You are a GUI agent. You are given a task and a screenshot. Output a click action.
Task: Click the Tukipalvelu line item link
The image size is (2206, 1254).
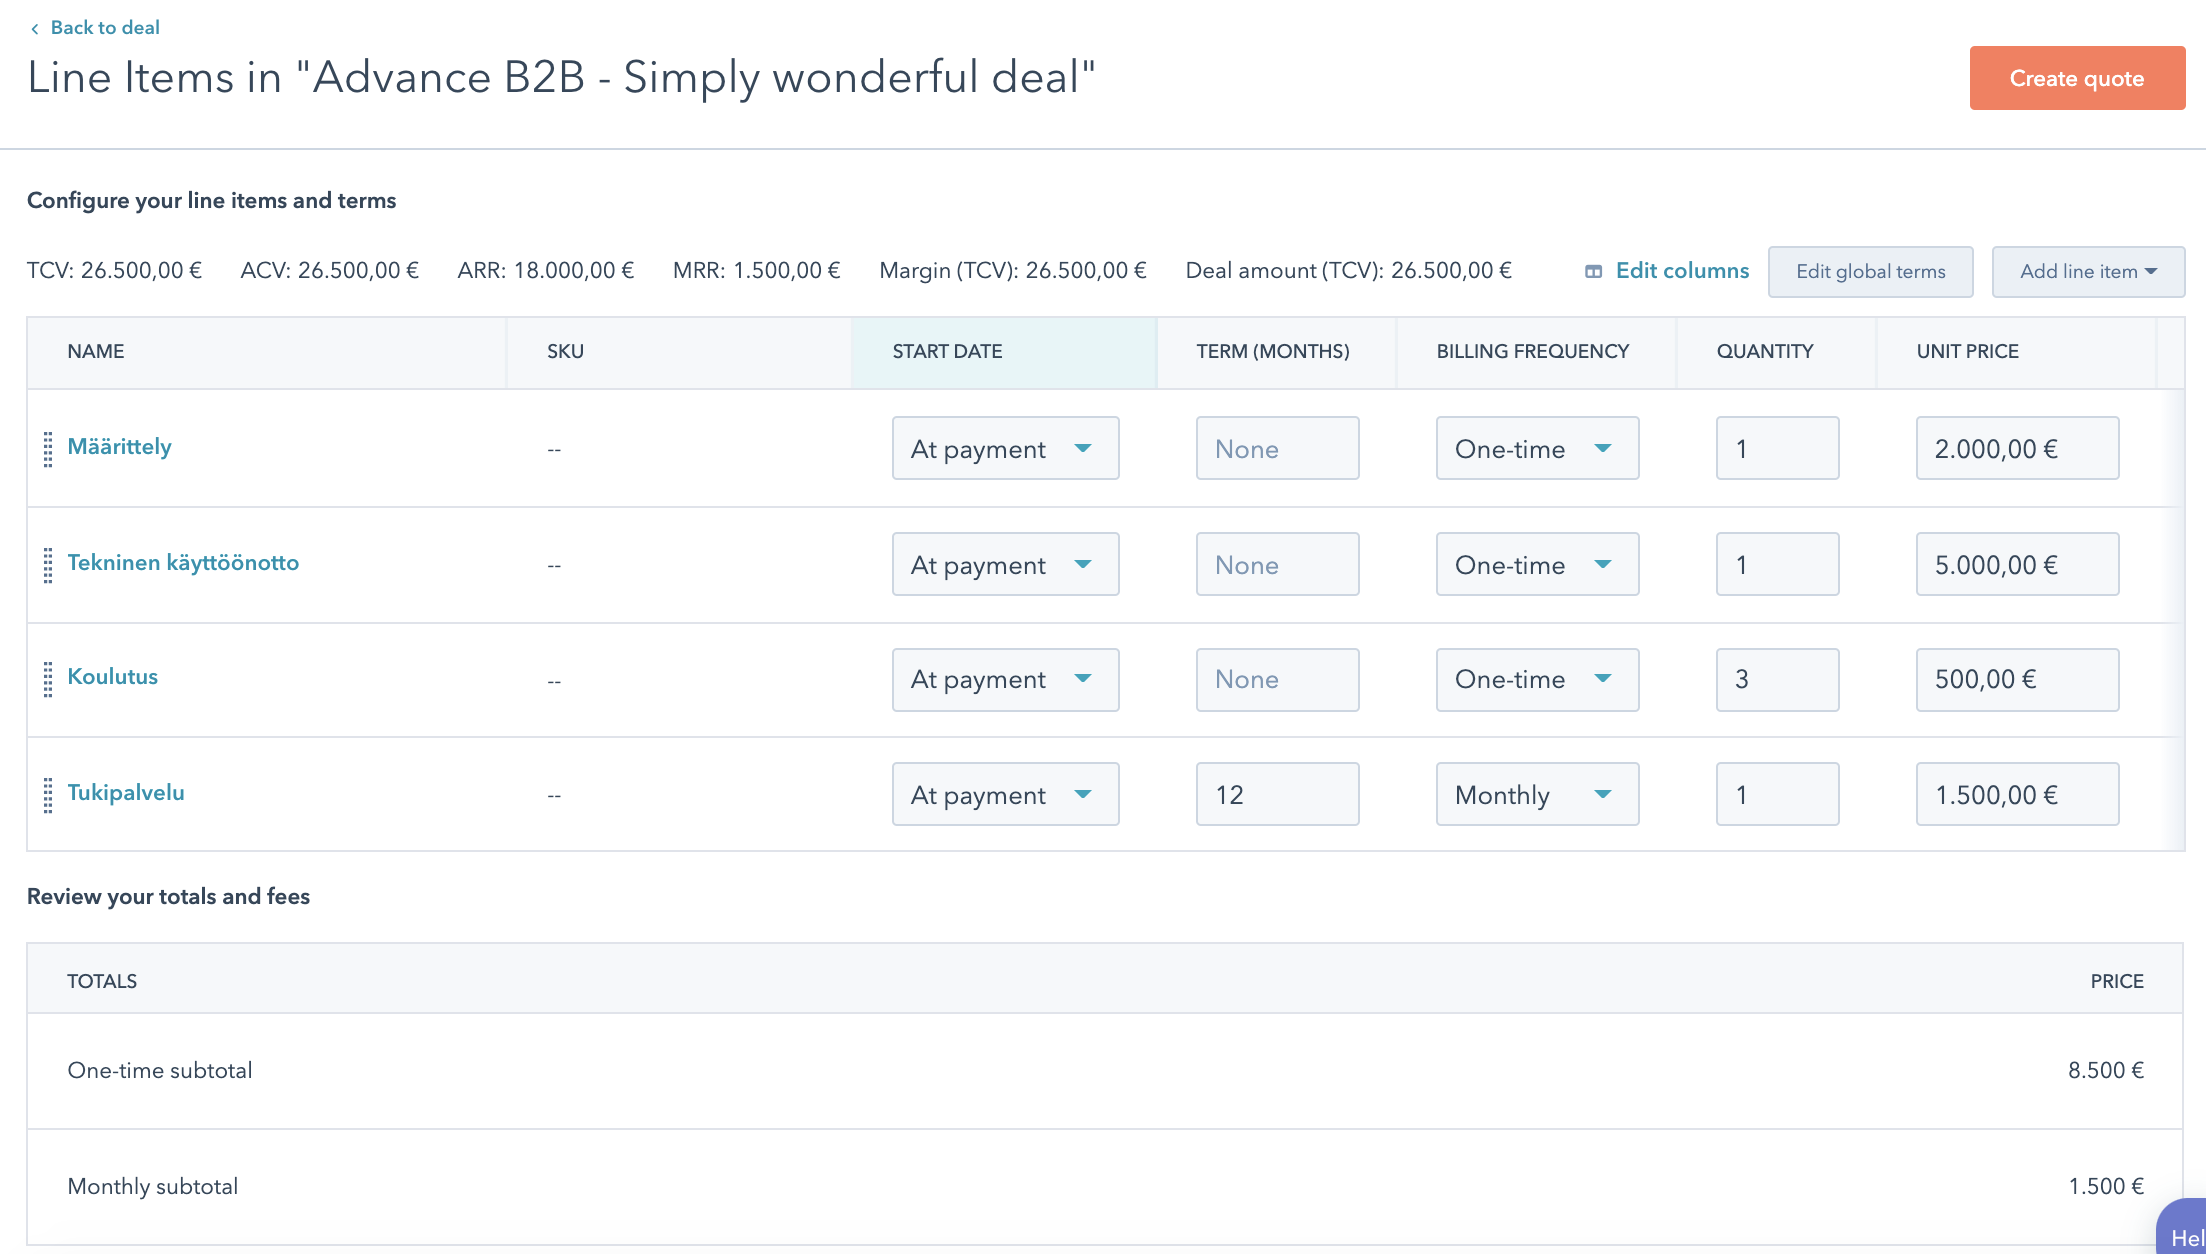[125, 793]
